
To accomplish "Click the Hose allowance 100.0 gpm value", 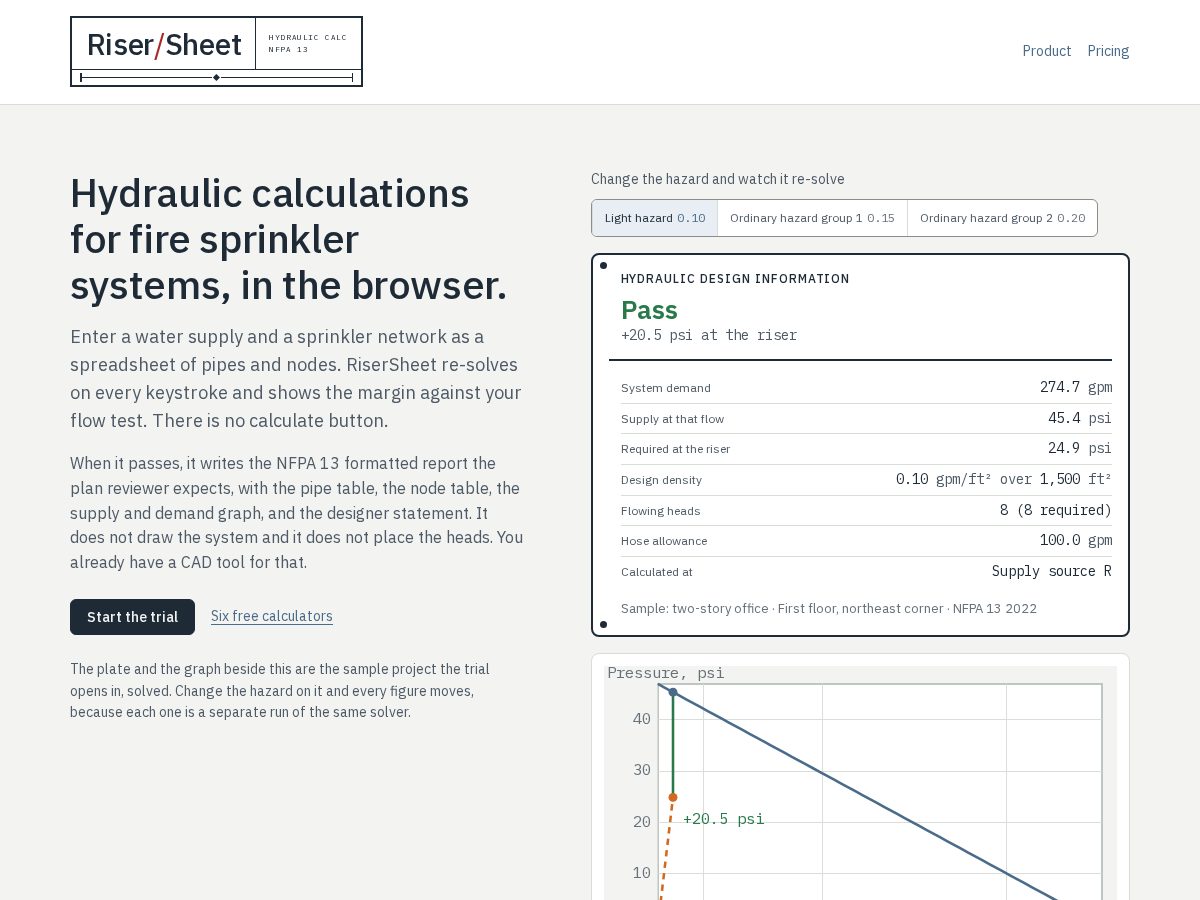I will point(1075,540).
